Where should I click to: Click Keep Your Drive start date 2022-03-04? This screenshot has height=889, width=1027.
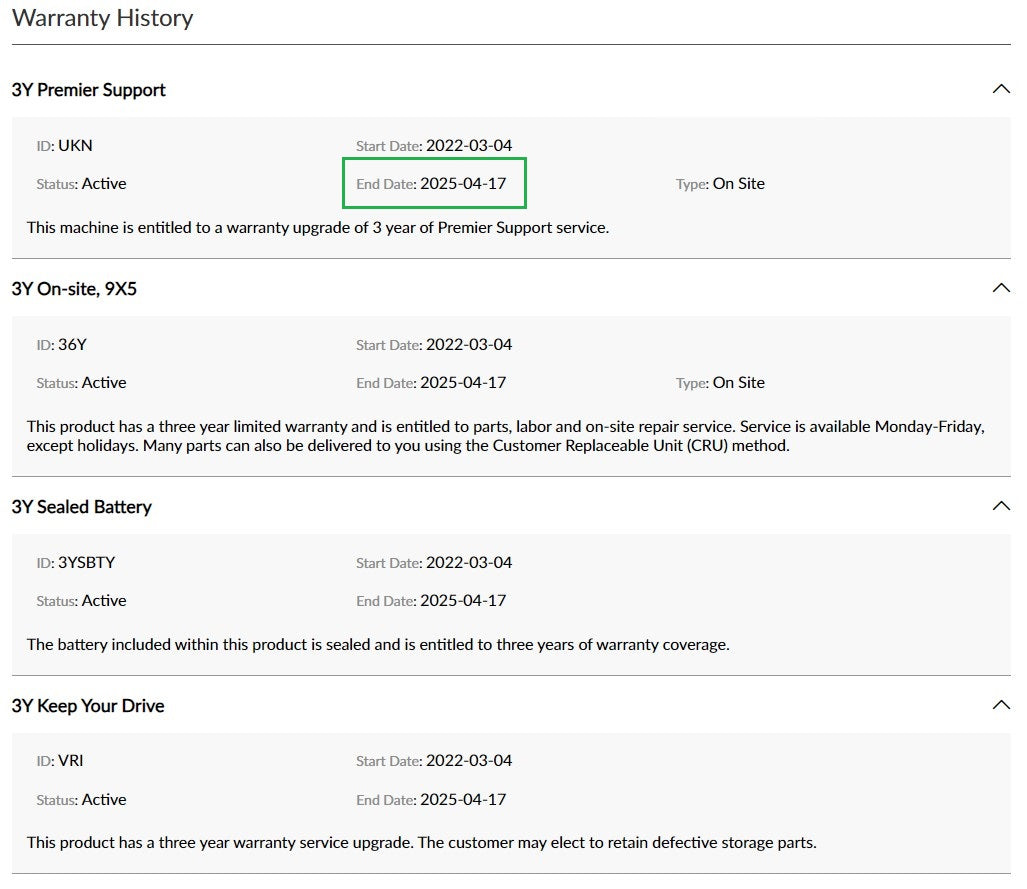pos(469,761)
